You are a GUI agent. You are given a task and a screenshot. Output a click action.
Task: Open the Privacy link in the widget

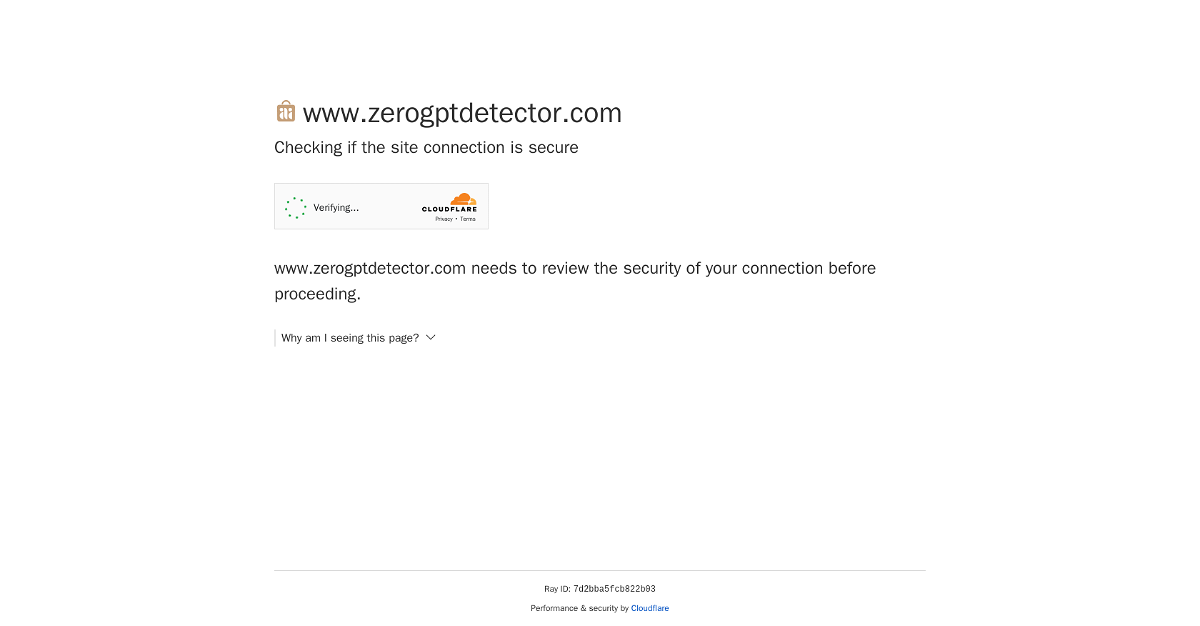[x=444, y=219]
